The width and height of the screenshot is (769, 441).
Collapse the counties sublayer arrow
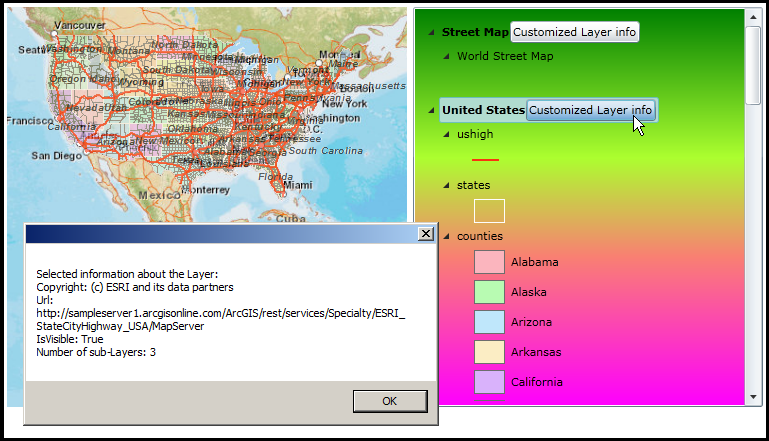pos(447,236)
